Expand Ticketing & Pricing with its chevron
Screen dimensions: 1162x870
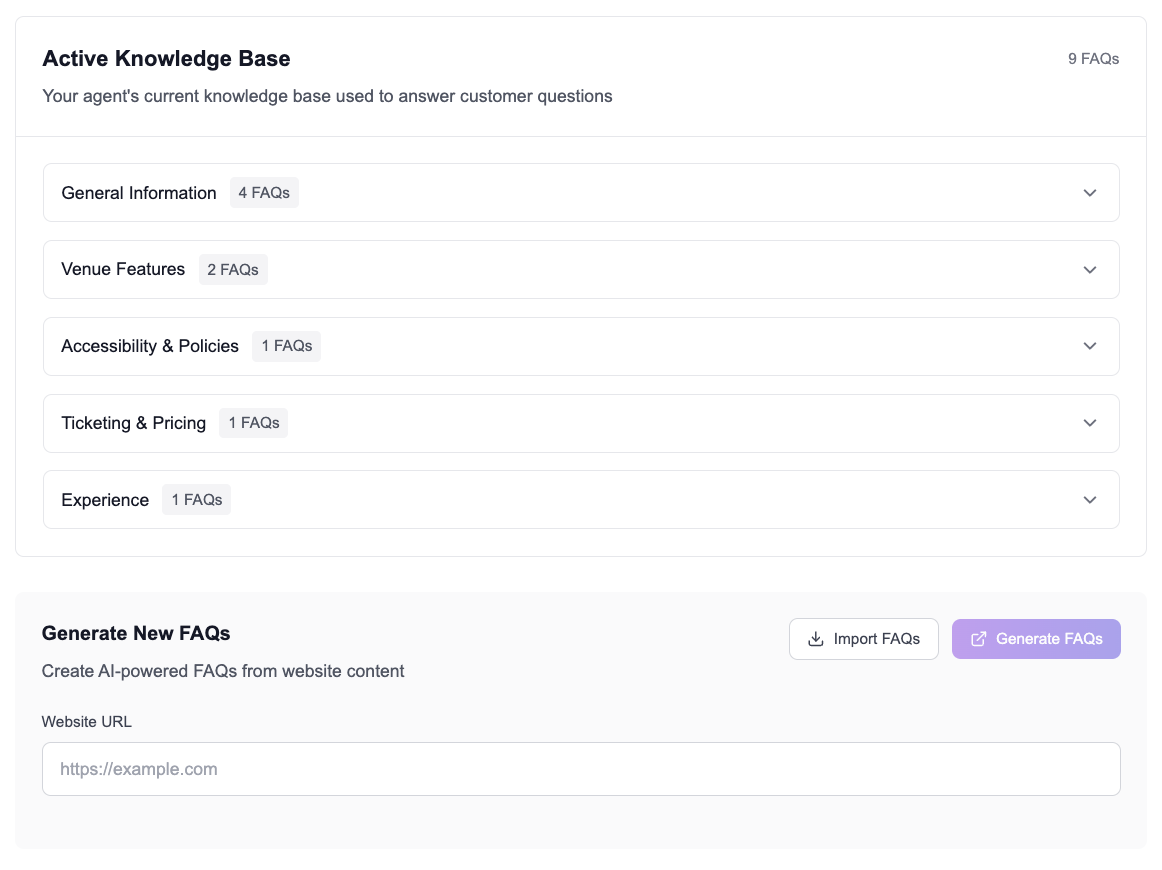1090,423
